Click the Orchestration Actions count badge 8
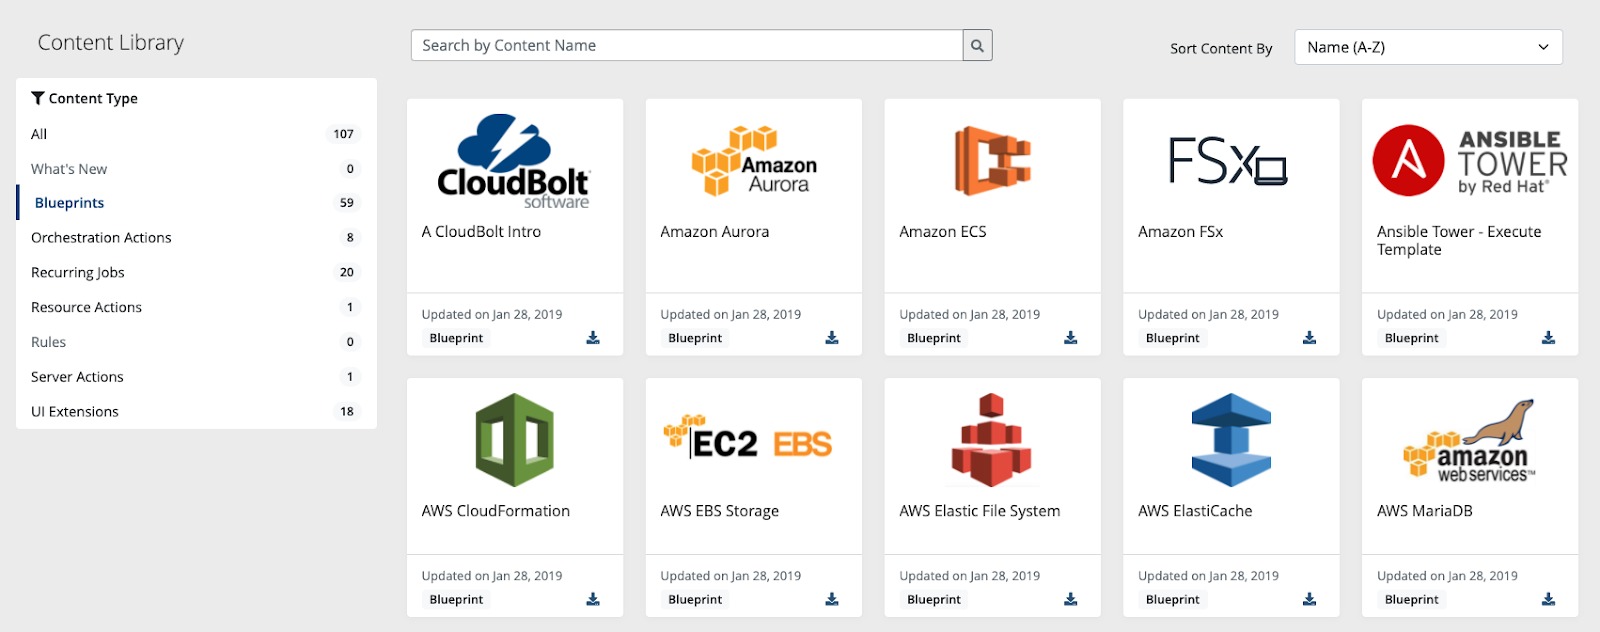 (350, 238)
